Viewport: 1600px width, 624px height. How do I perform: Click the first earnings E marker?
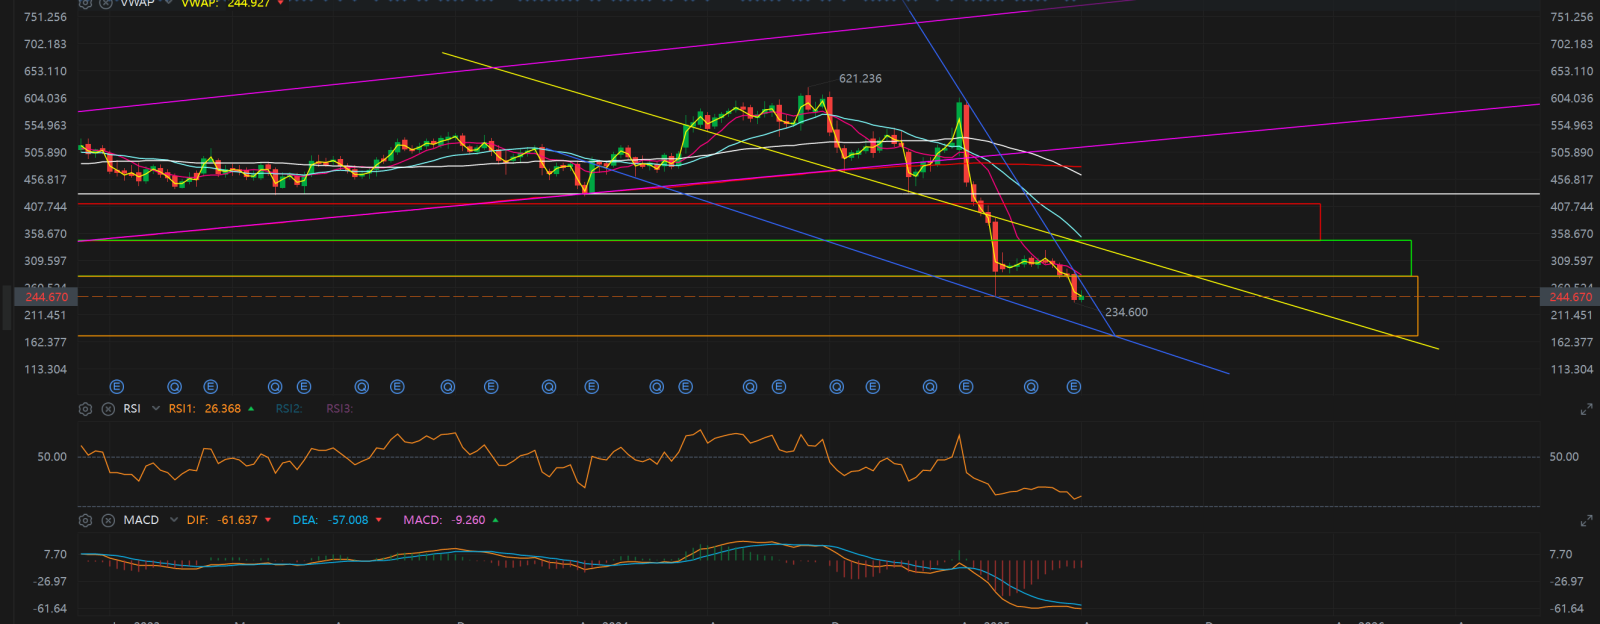pyautogui.click(x=116, y=387)
